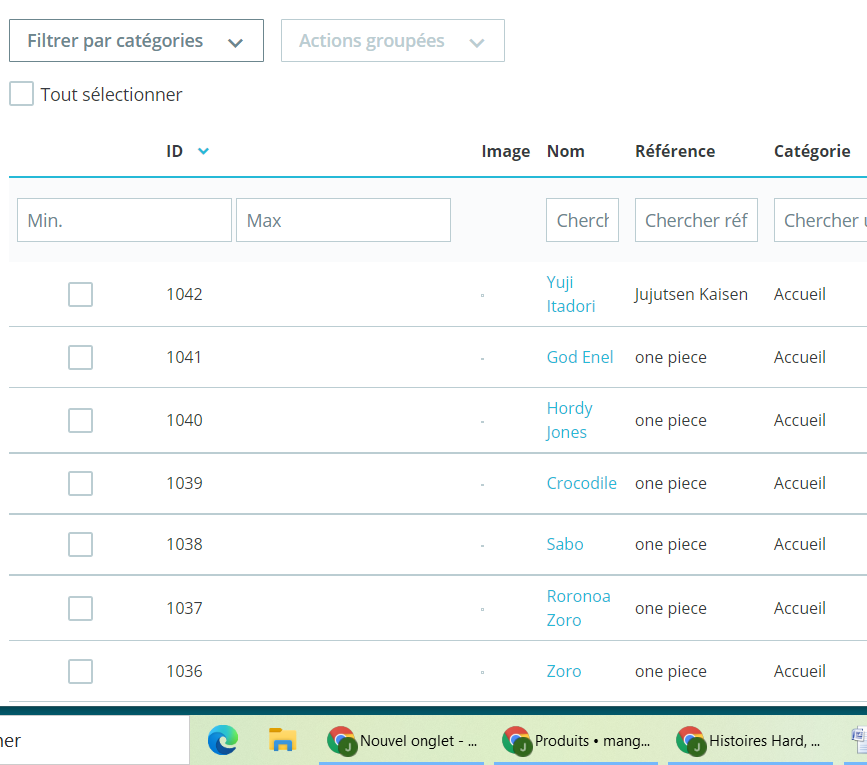Click the Chercher réf reference search field
This screenshot has height=765, width=867.
point(696,220)
